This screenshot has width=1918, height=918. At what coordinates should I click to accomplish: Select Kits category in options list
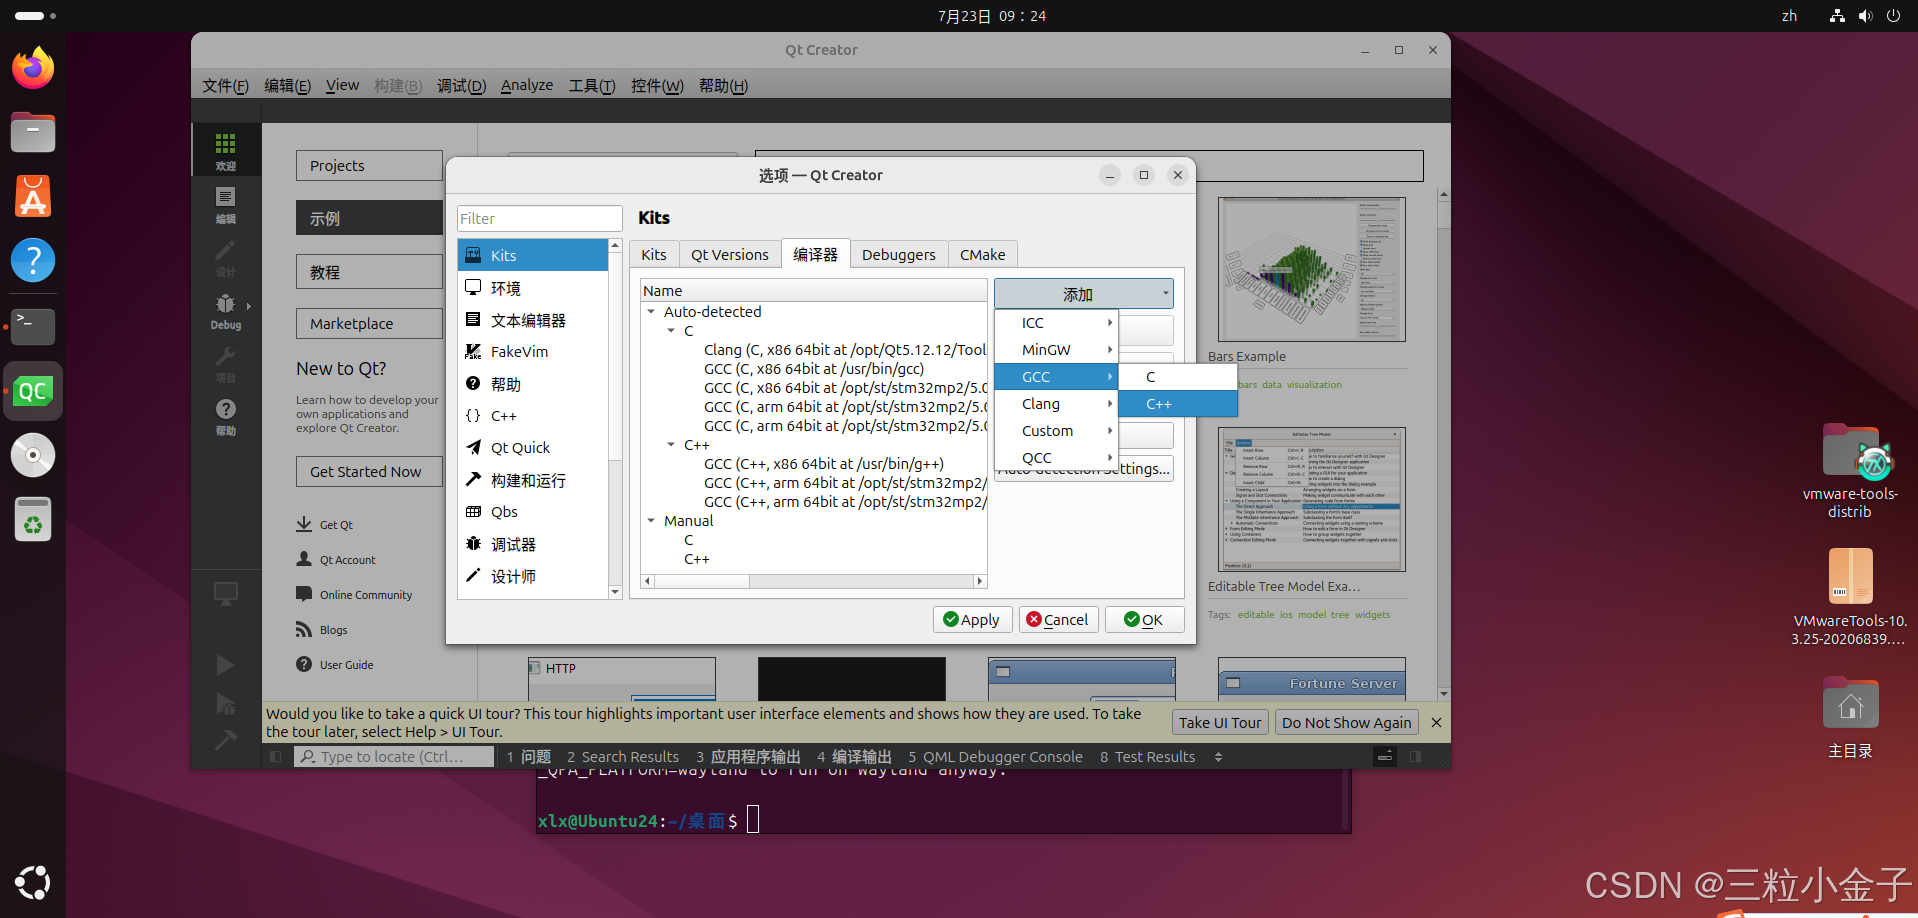click(533, 255)
